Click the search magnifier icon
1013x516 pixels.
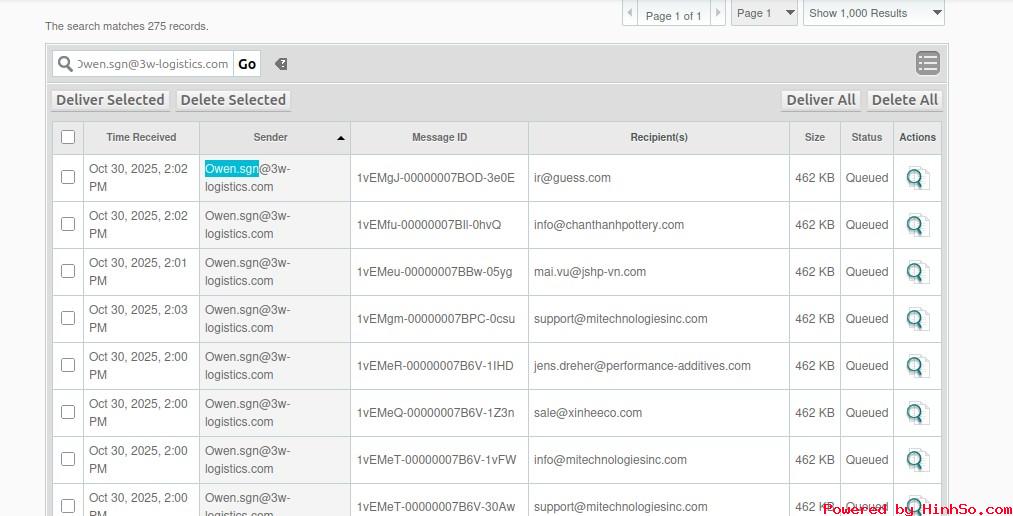(66, 64)
